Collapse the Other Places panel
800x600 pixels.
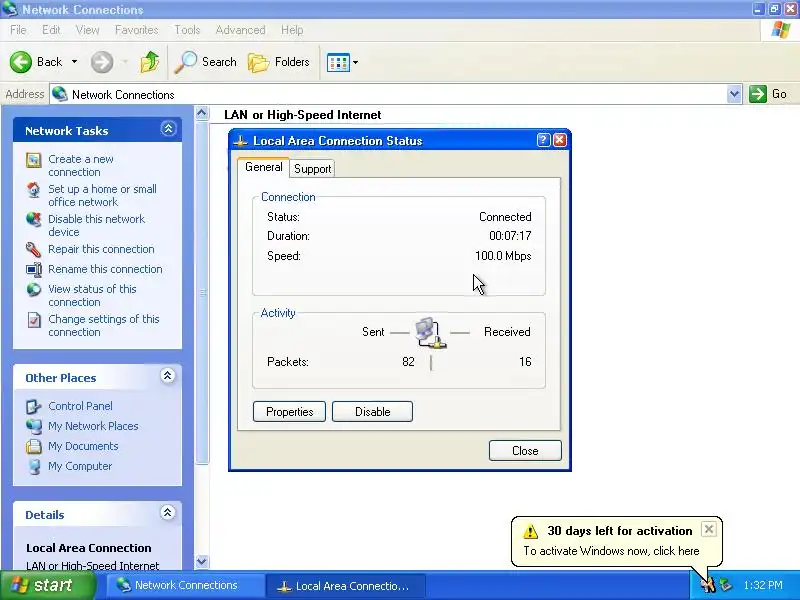(167, 376)
